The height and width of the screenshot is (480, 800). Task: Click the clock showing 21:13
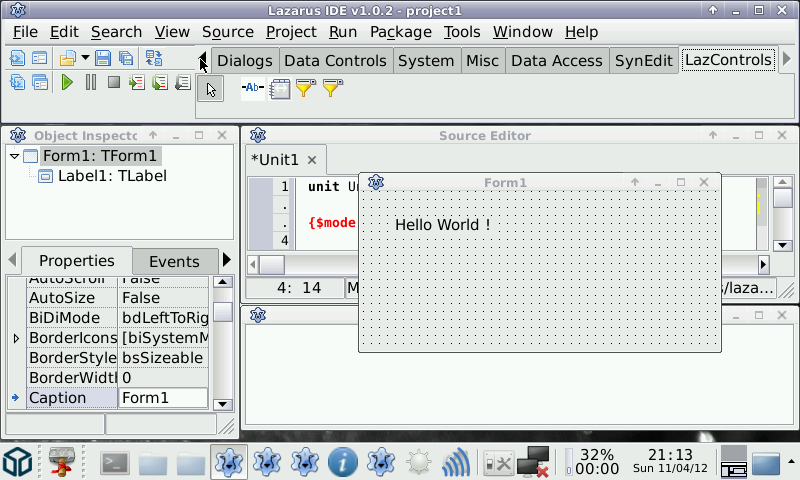[x=670, y=454]
